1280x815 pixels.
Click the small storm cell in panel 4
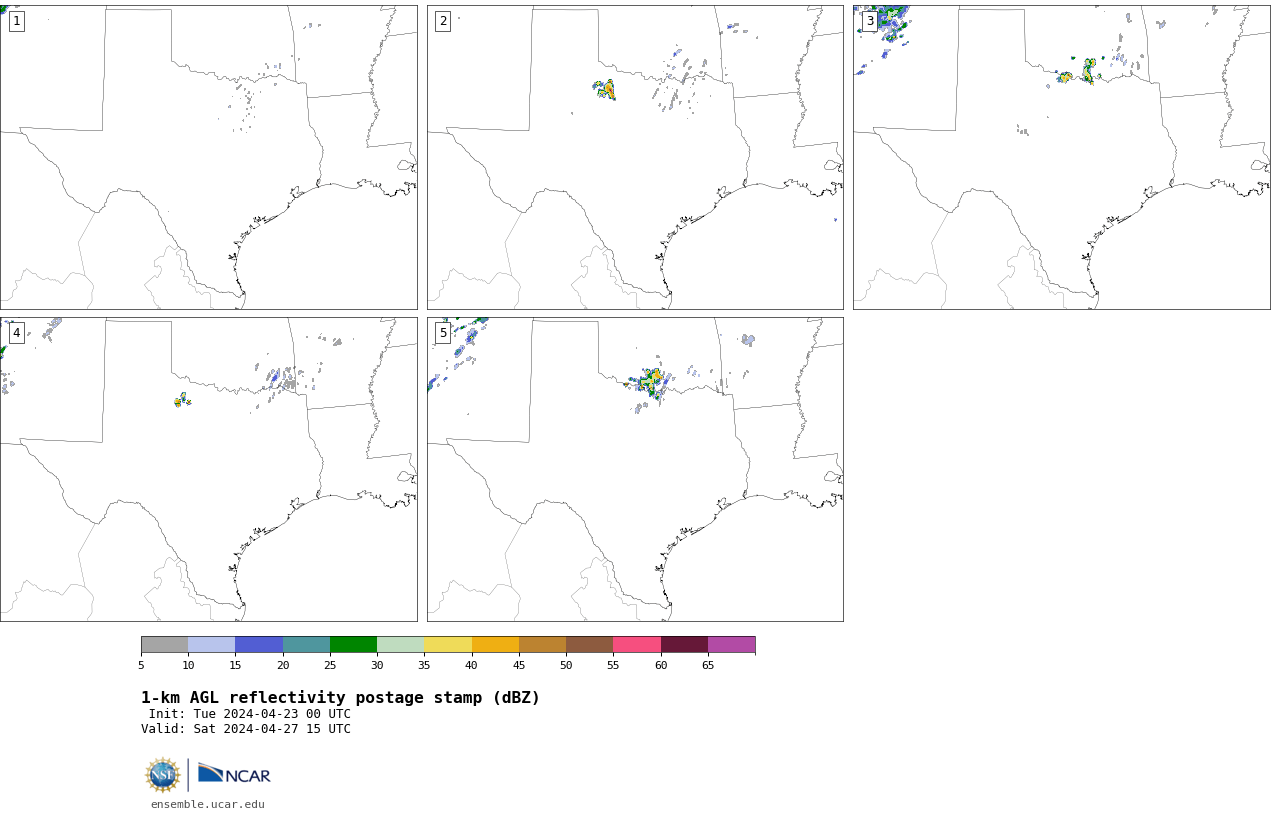(x=182, y=400)
